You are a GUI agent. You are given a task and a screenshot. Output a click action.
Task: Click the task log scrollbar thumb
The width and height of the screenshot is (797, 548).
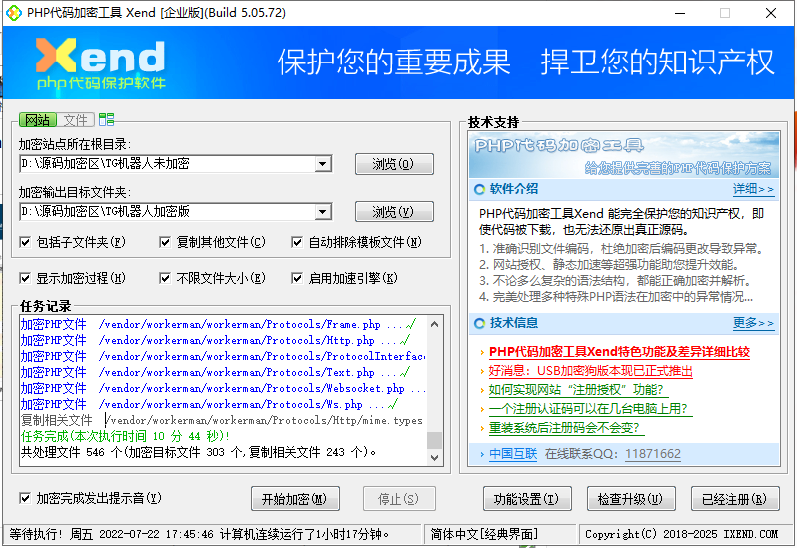434,440
